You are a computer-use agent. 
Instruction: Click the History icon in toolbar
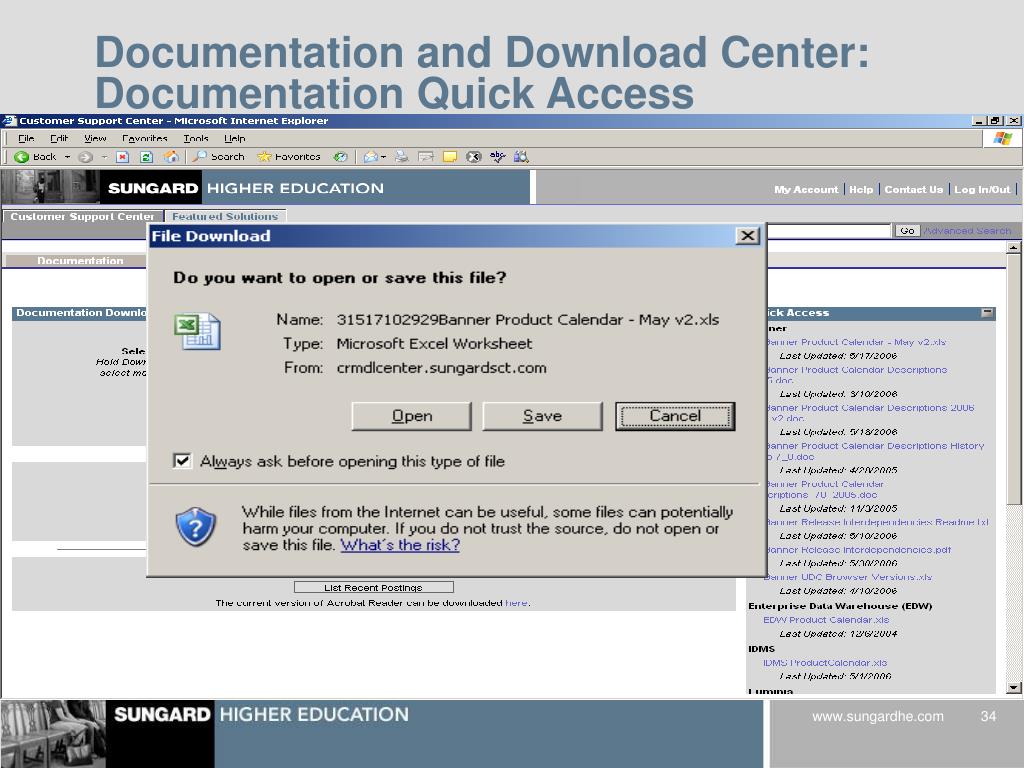click(x=340, y=157)
